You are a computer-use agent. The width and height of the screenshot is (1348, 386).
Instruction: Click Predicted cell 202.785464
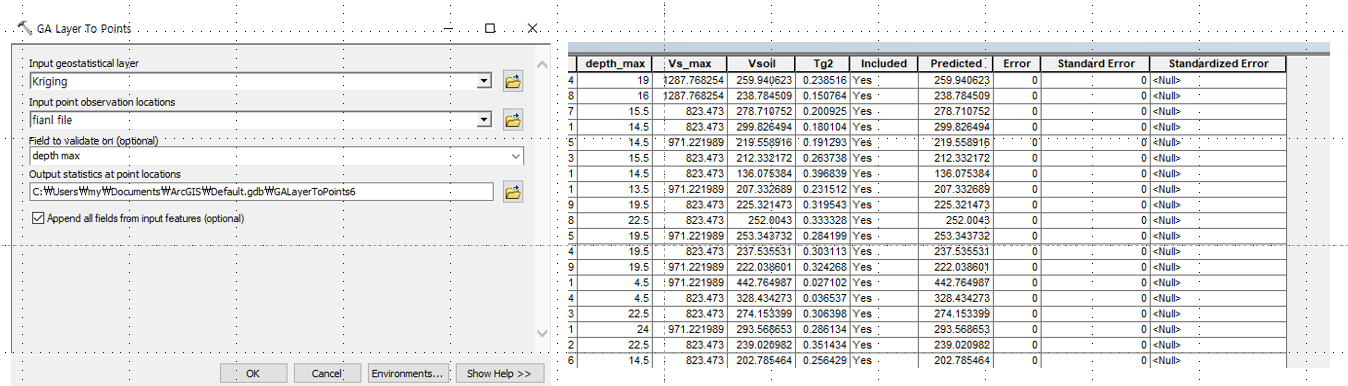(x=955, y=360)
